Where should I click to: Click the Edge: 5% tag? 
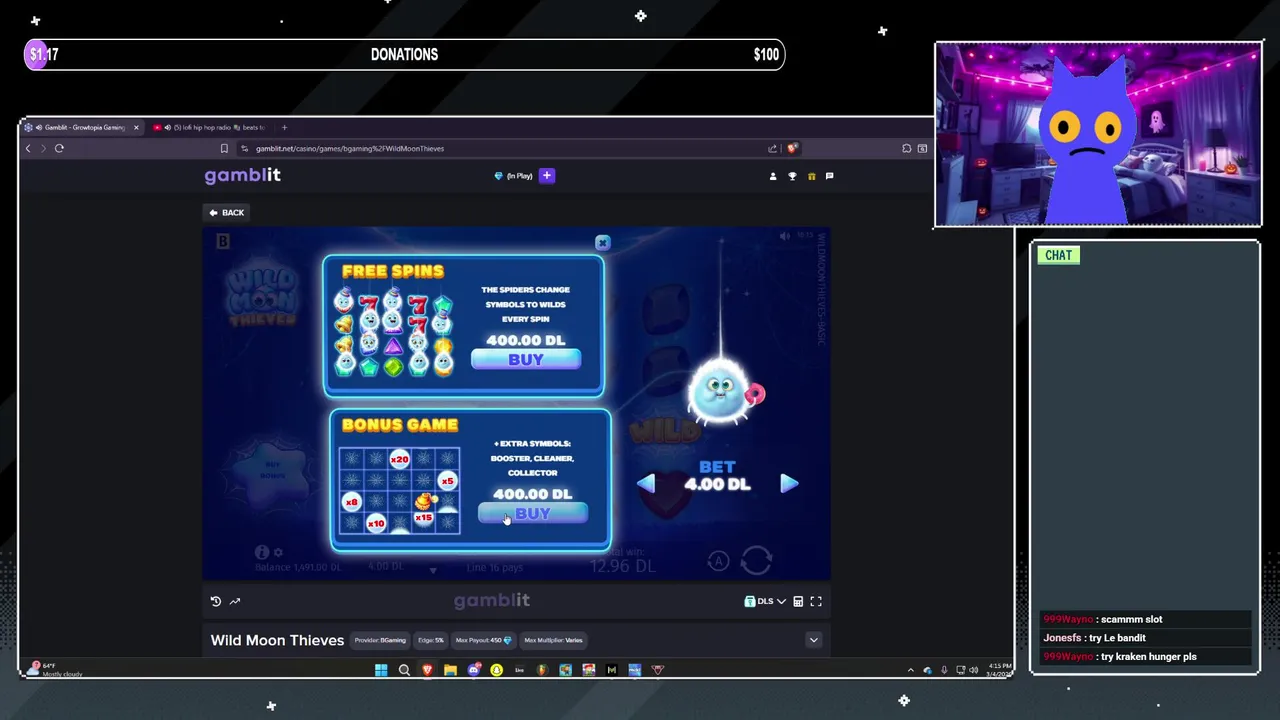(431, 640)
